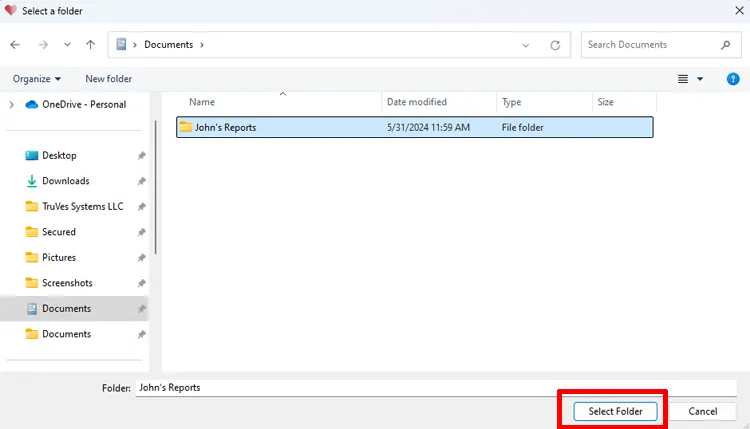Click the Up one level arrow
750x429 pixels.
click(x=91, y=45)
